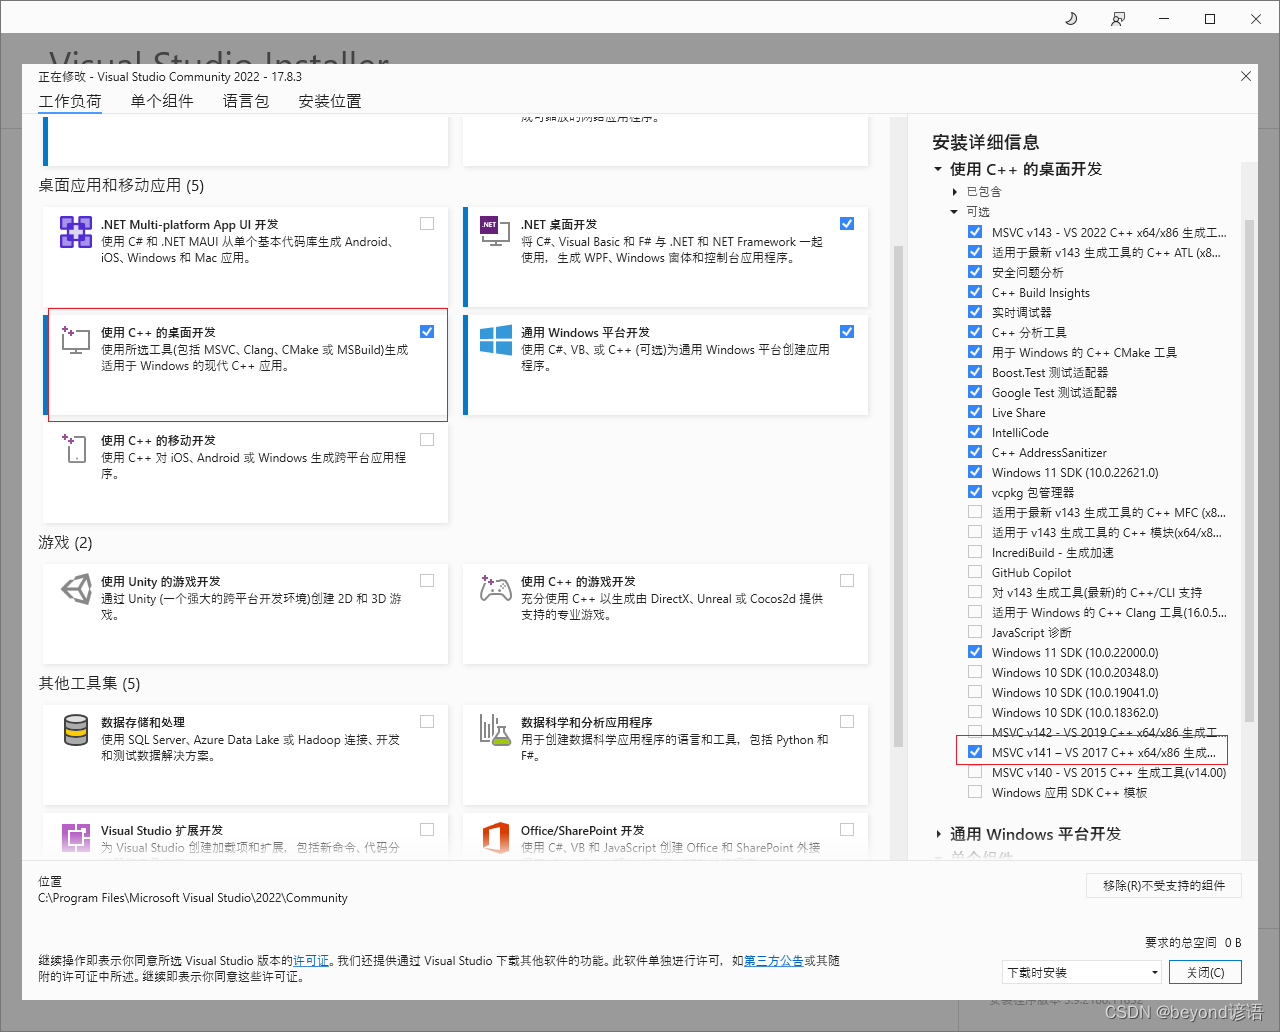Check the .NET Multi-platform App UI 开发 workload
Viewport: 1280px width, 1032px height.
click(427, 224)
